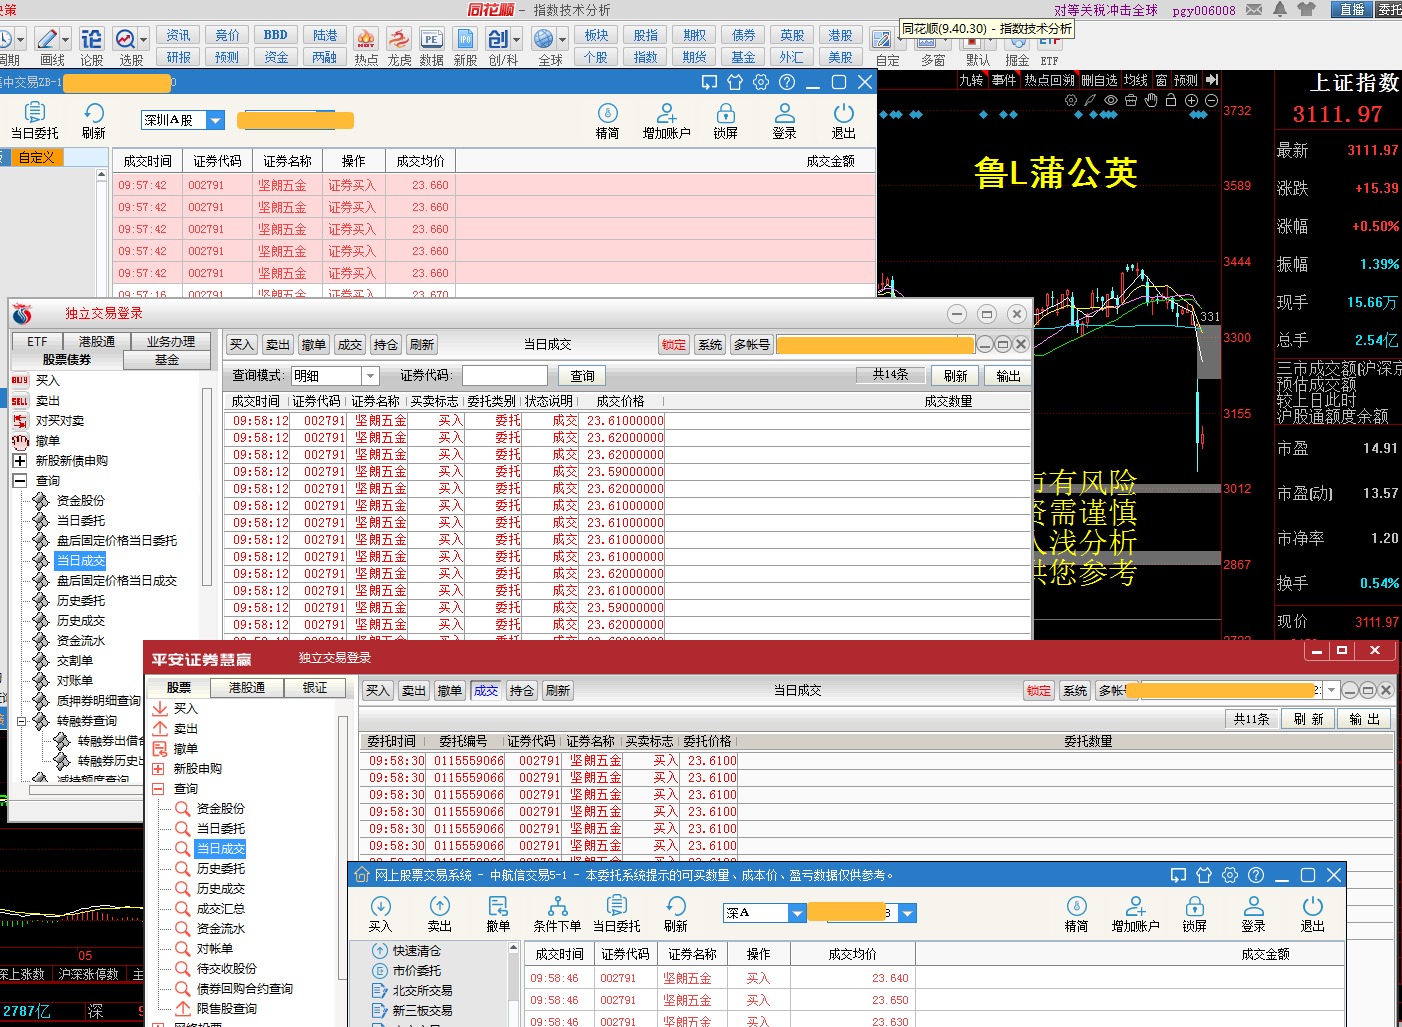Image resolution: width=1402 pixels, height=1027 pixels.
Task: Open 查询模式 明细 dropdown
Action: (x=370, y=376)
